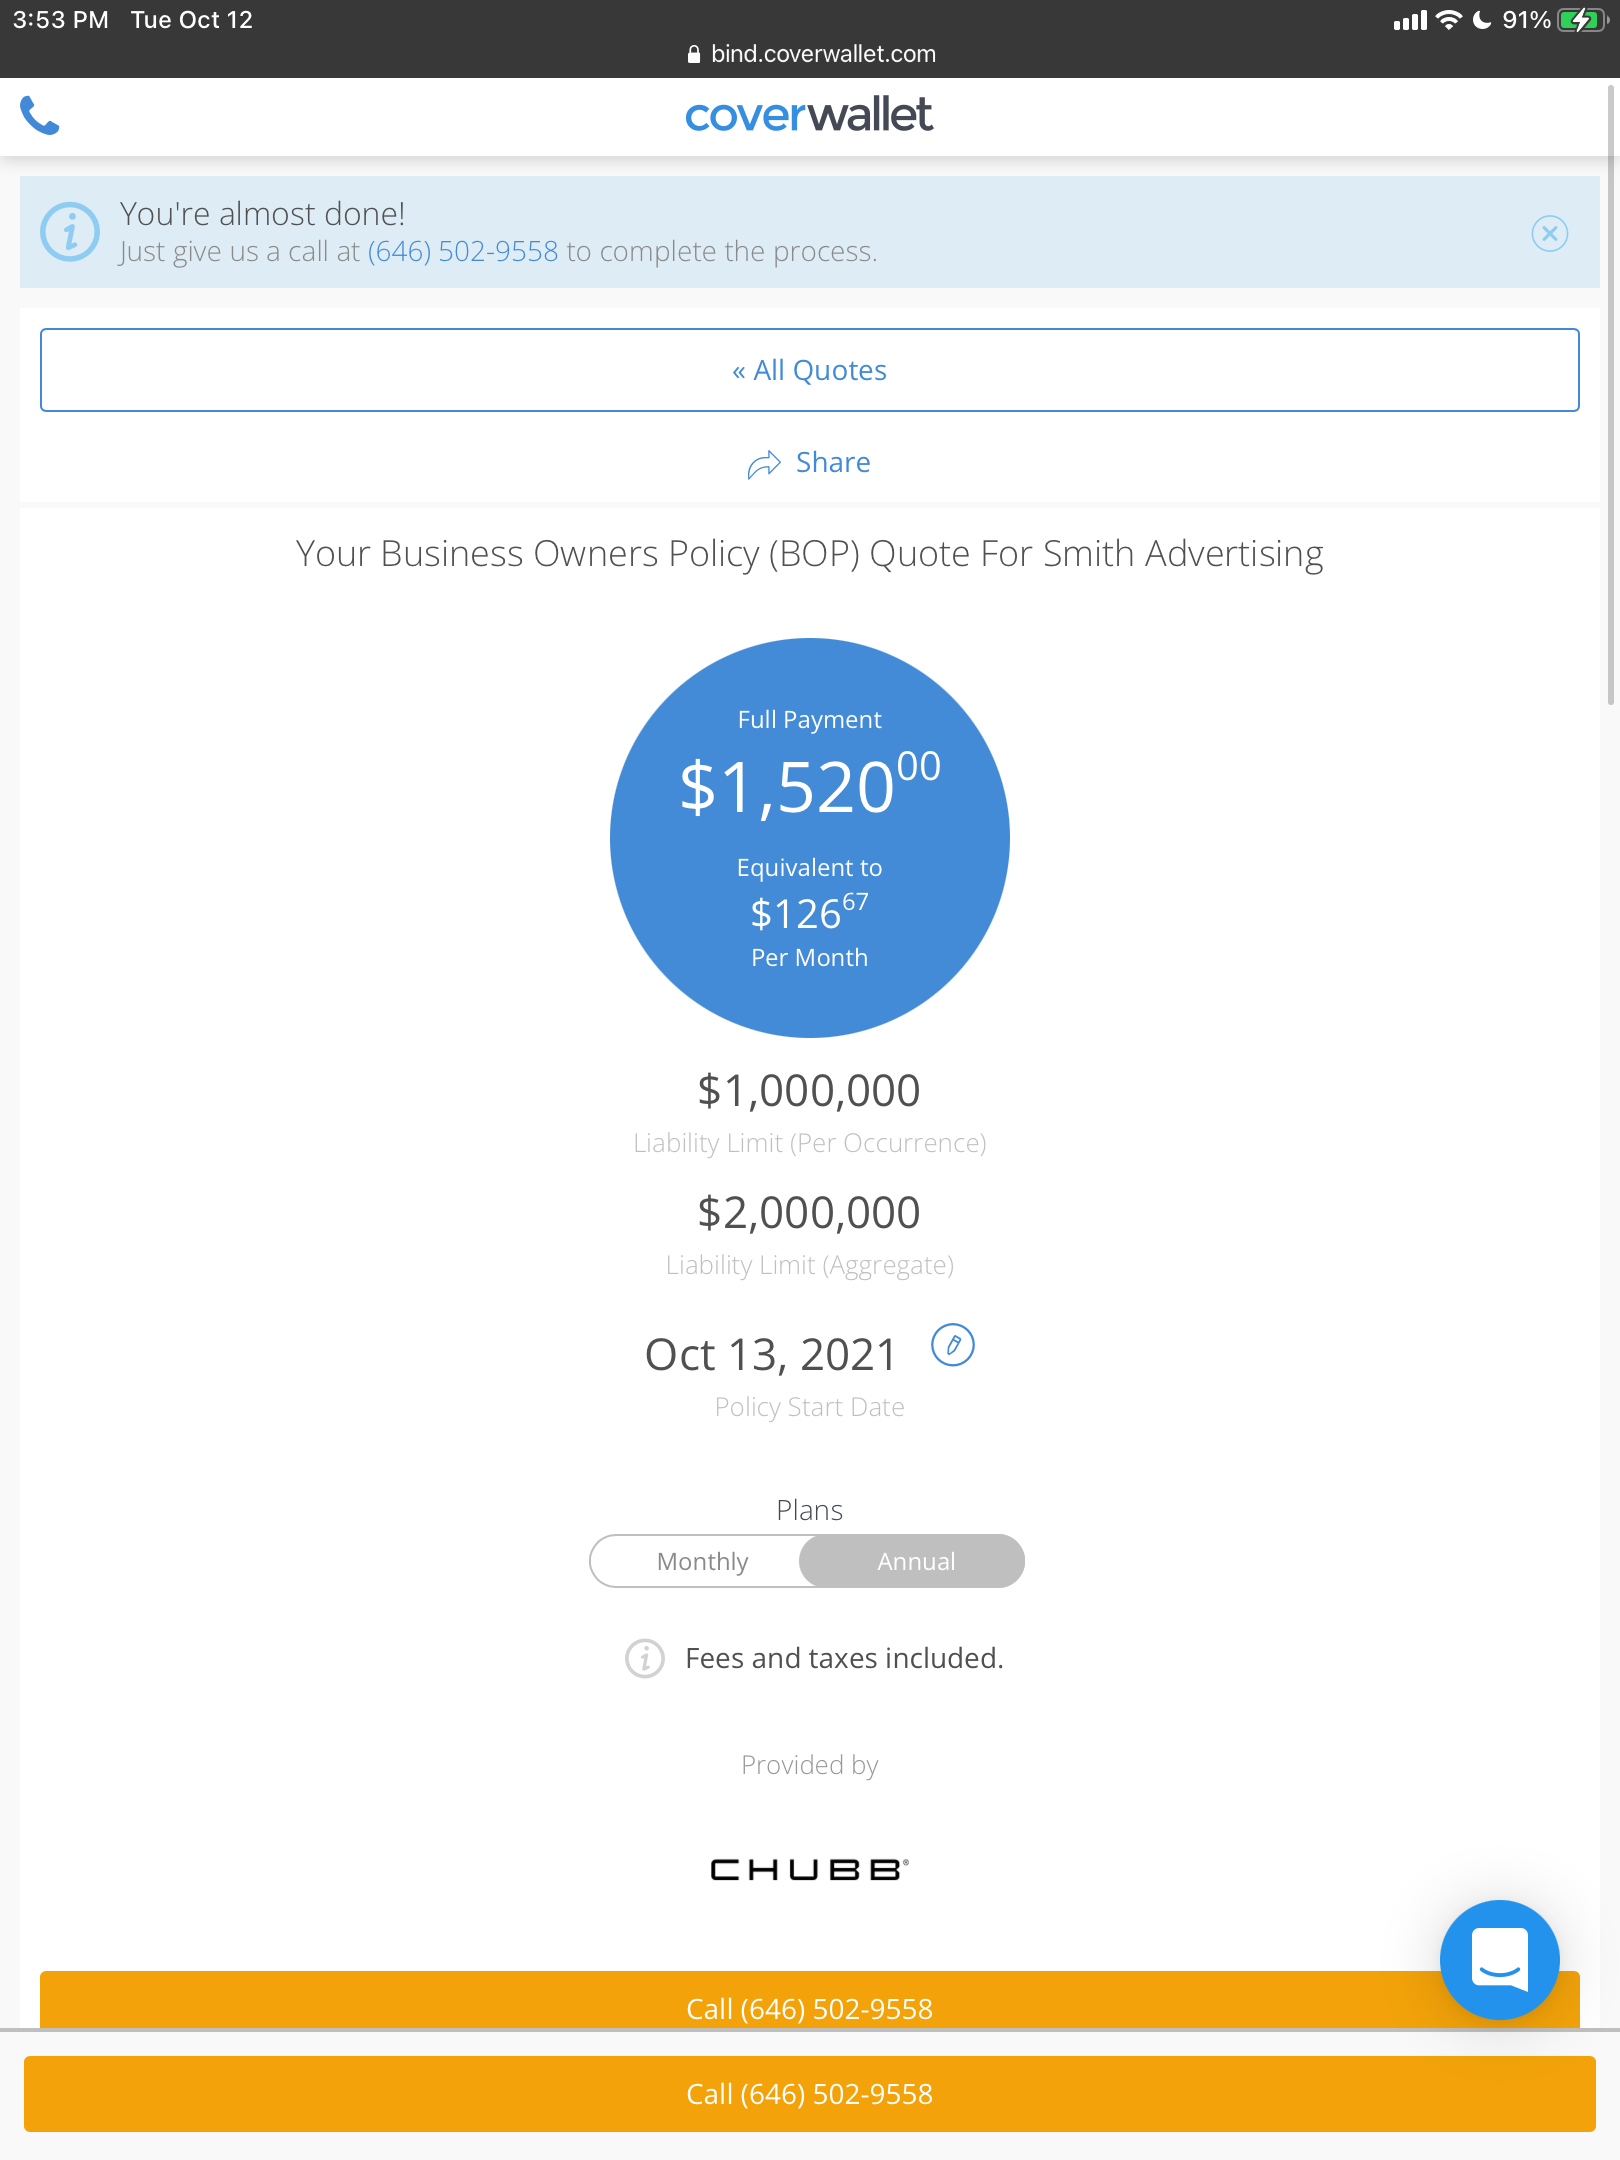This screenshot has height=2160, width=1620.
Task: Edit the policy start date
Action: pos(953,1345)
